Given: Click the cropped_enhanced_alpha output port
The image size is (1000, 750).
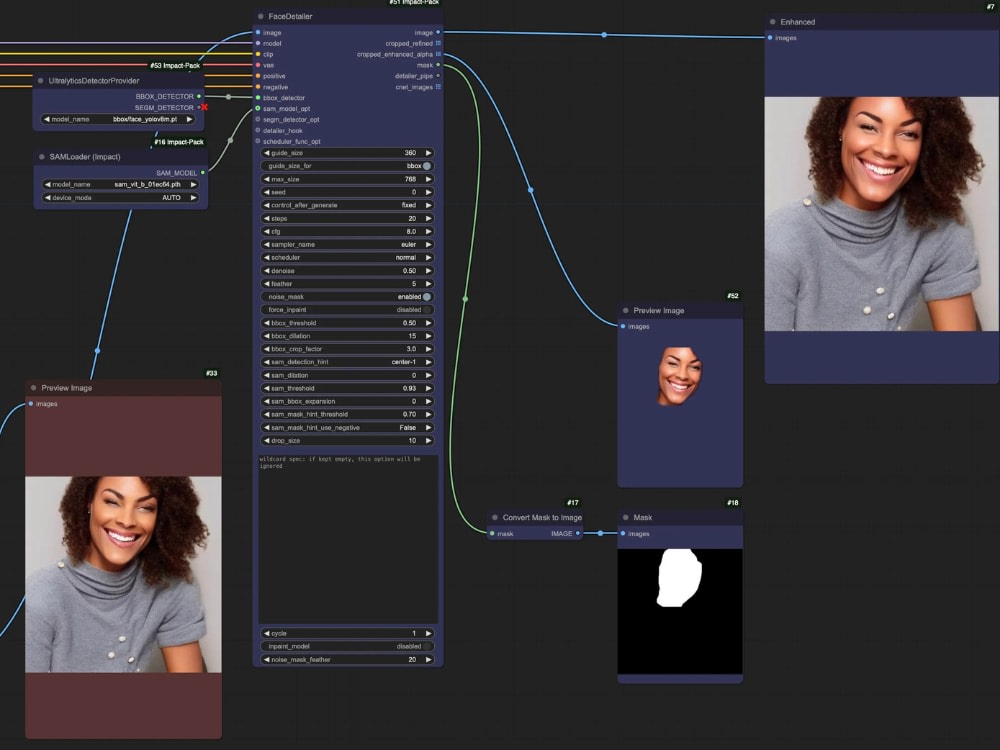Looking at the screenshot, I should coord(438,54).
